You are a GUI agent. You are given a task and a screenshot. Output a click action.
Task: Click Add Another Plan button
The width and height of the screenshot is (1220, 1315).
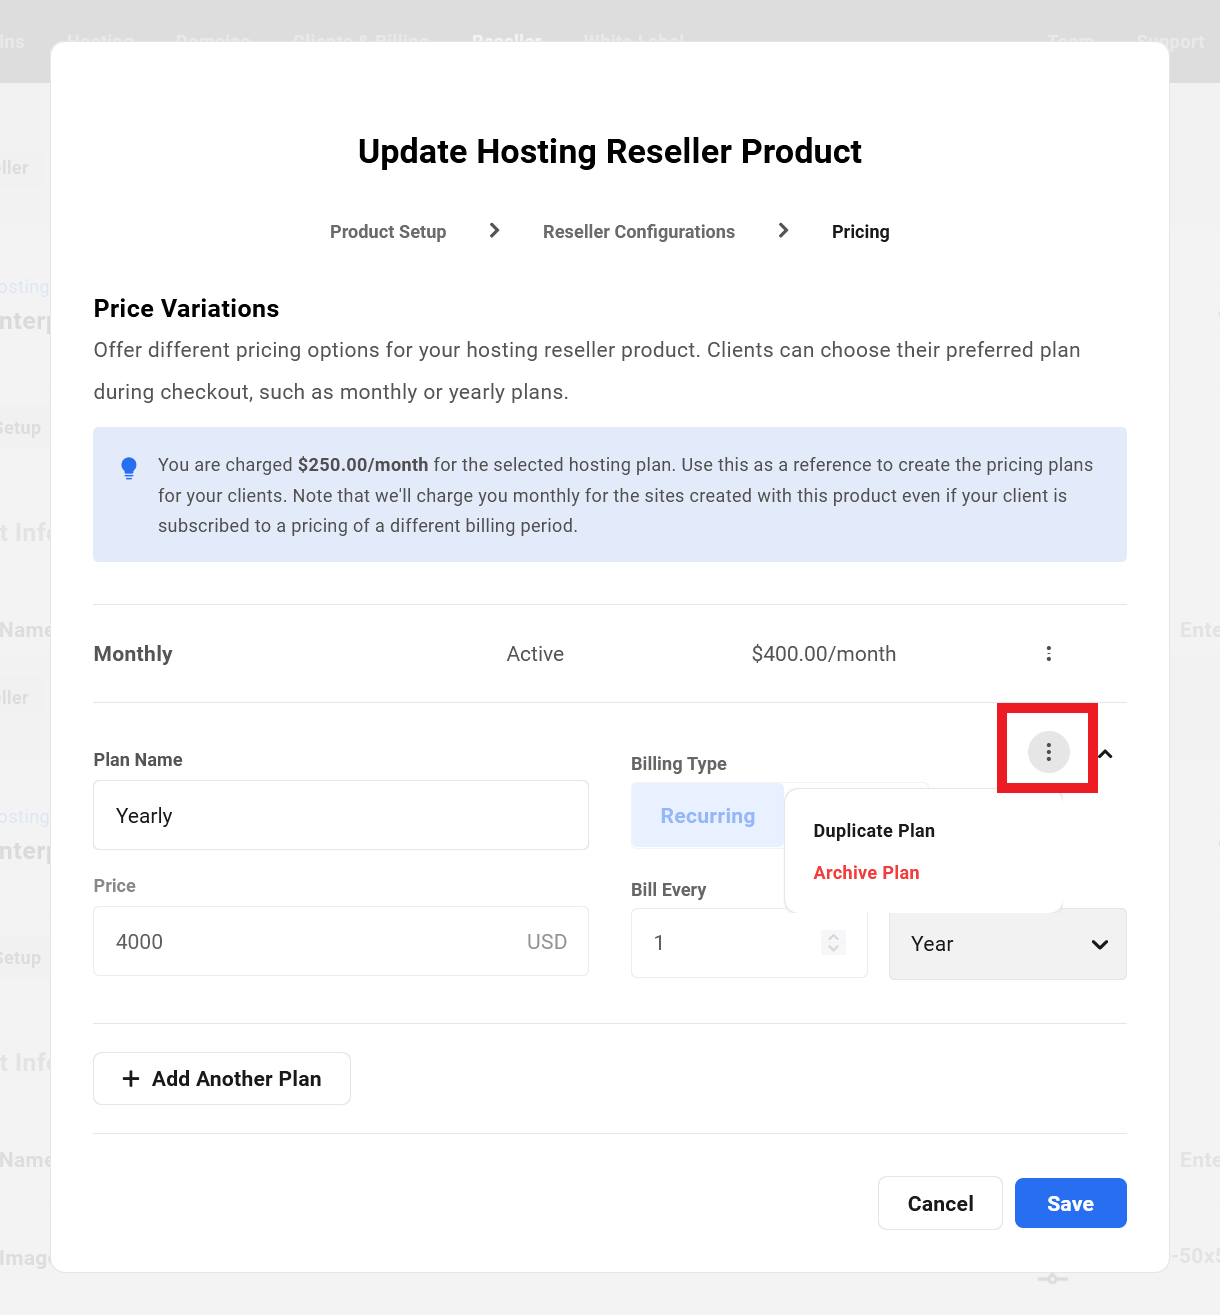[x=222, y=1079]
